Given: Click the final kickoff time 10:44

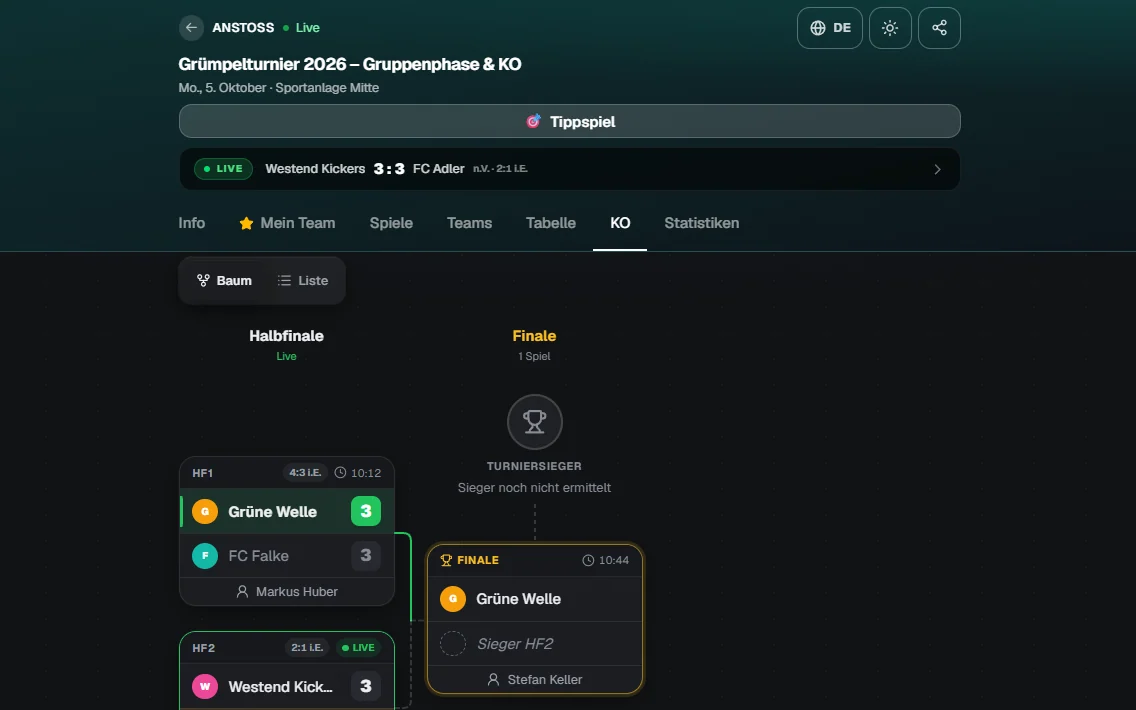Looking at the screenshot, I should [606, 560].
